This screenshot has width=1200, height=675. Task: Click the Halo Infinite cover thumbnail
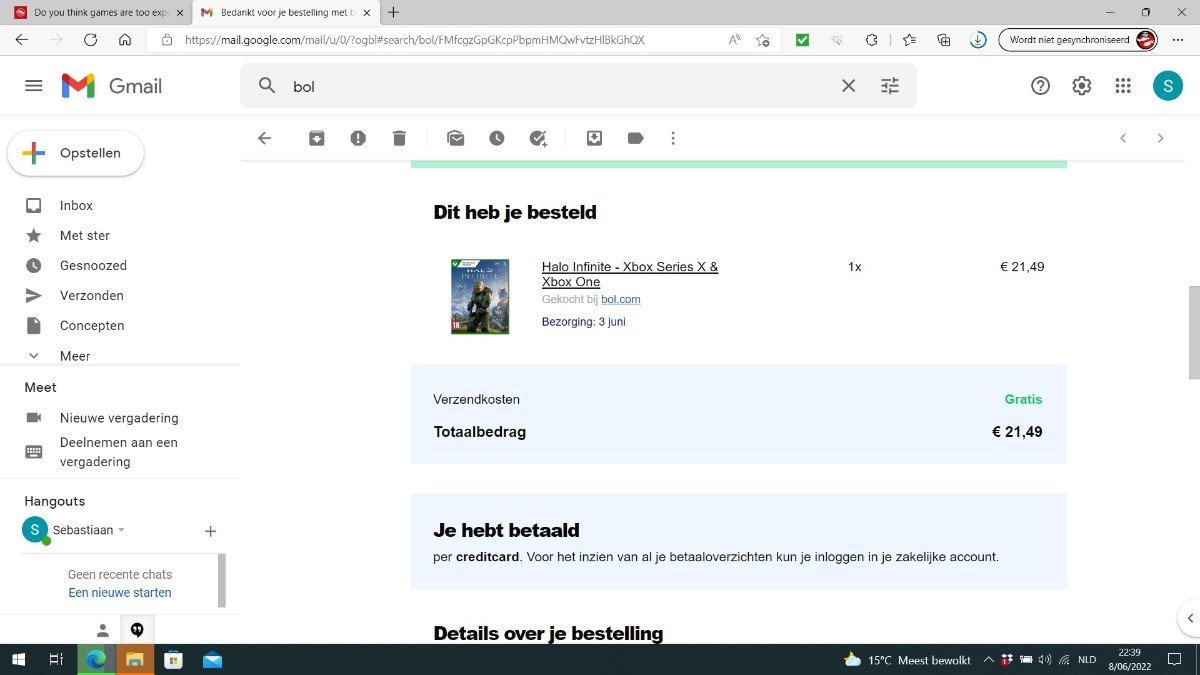click(x=480, y=296)
